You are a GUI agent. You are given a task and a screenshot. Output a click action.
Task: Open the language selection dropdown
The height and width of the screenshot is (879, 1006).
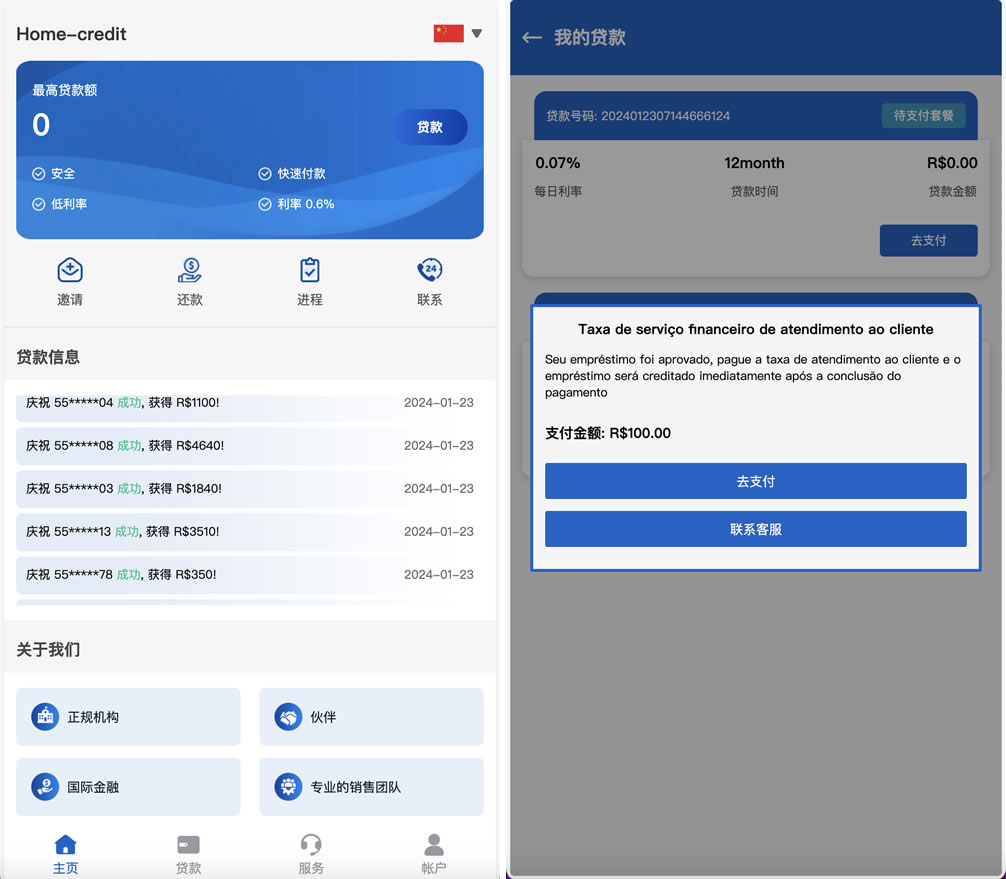(477, 32)
